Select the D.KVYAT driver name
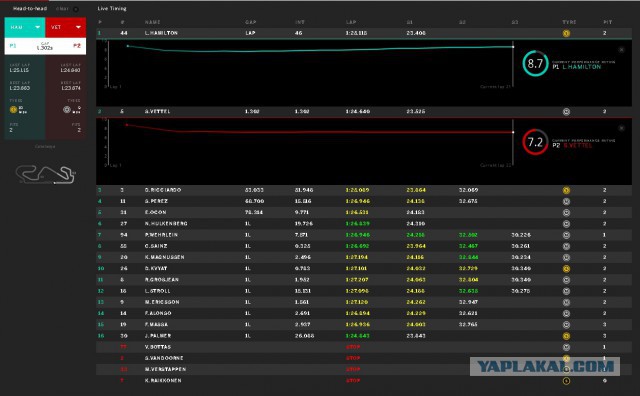The height and width of the screenshot is (396, 640). click(156, 269)
